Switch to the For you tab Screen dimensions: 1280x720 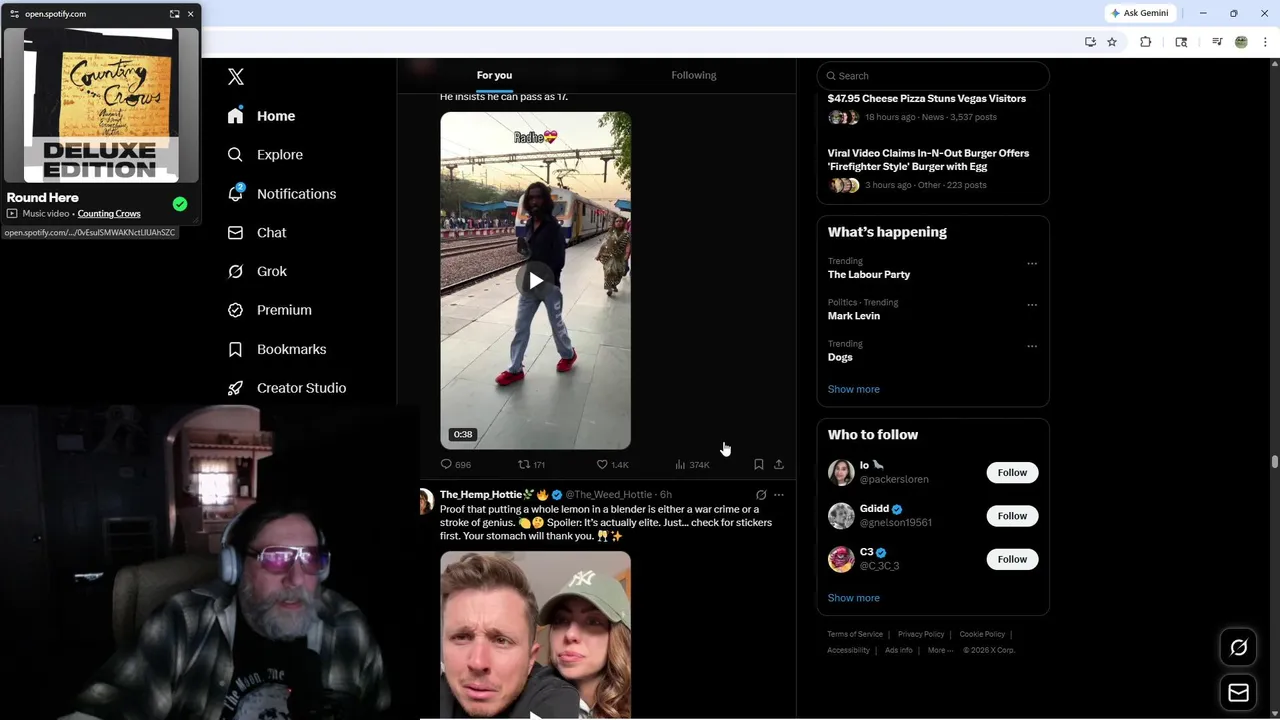pos(494,75)
